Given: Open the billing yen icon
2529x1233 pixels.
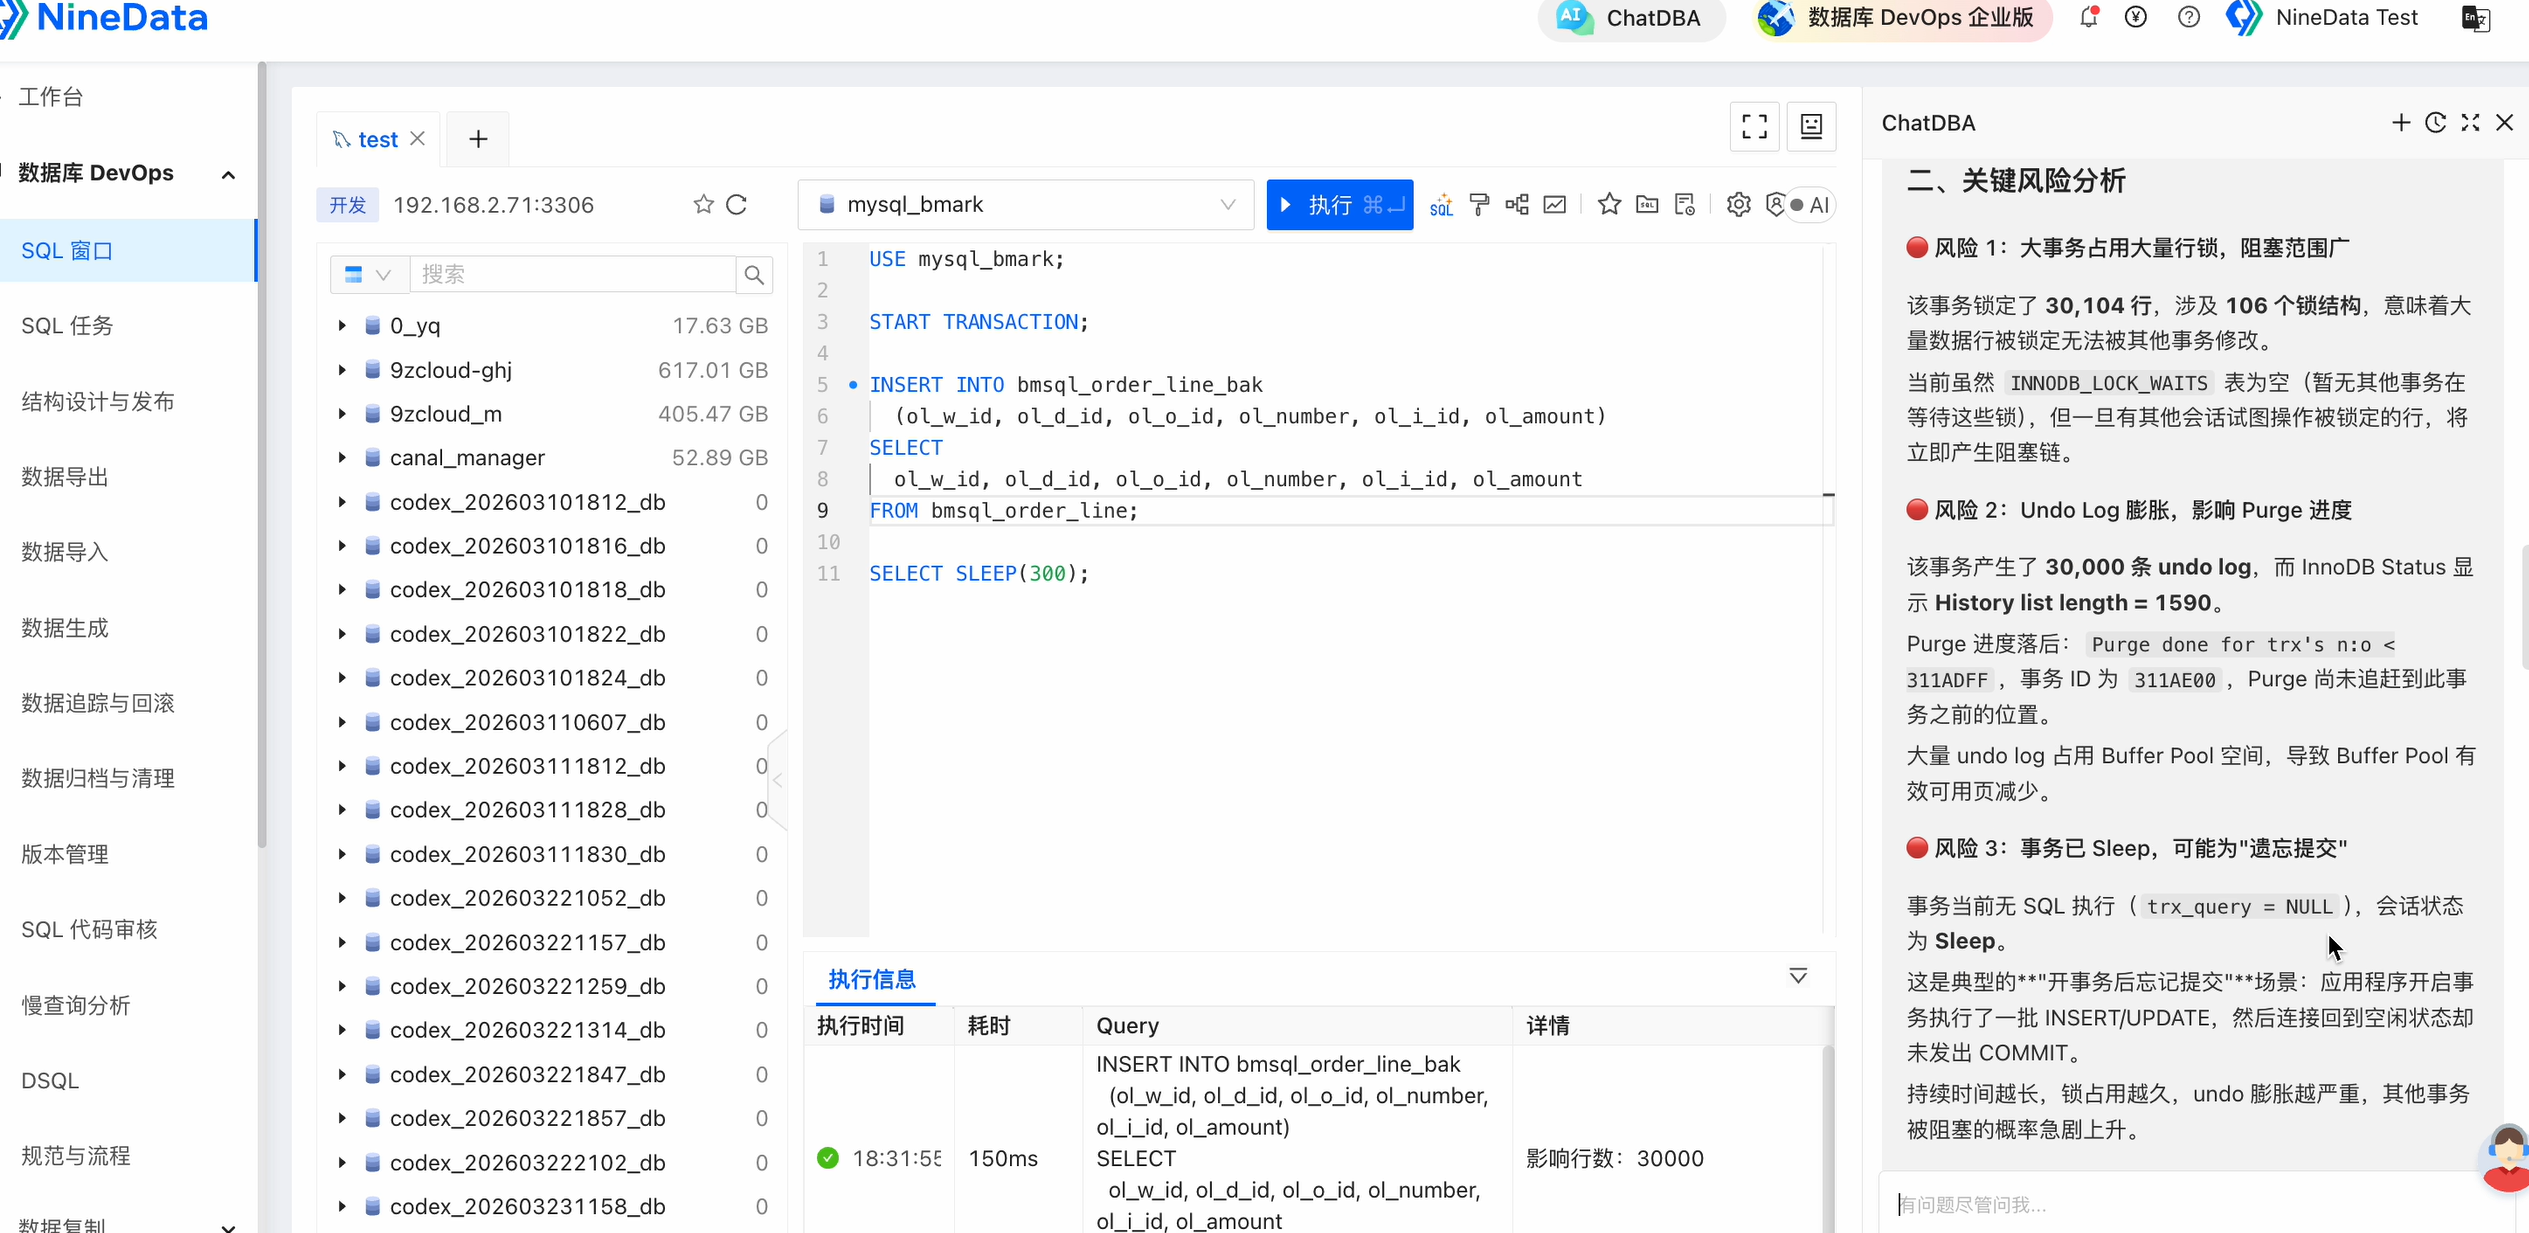Looking at the screenshot, I should tap(2136, 17).
